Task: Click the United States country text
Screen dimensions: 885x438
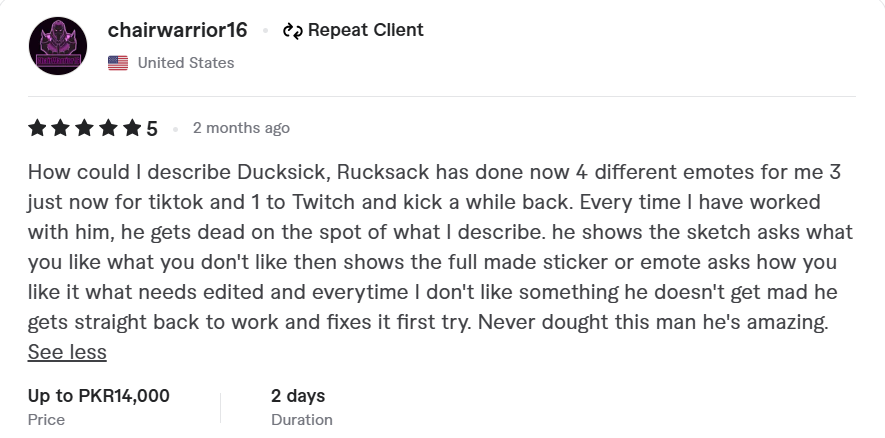Action: [186, 63]
